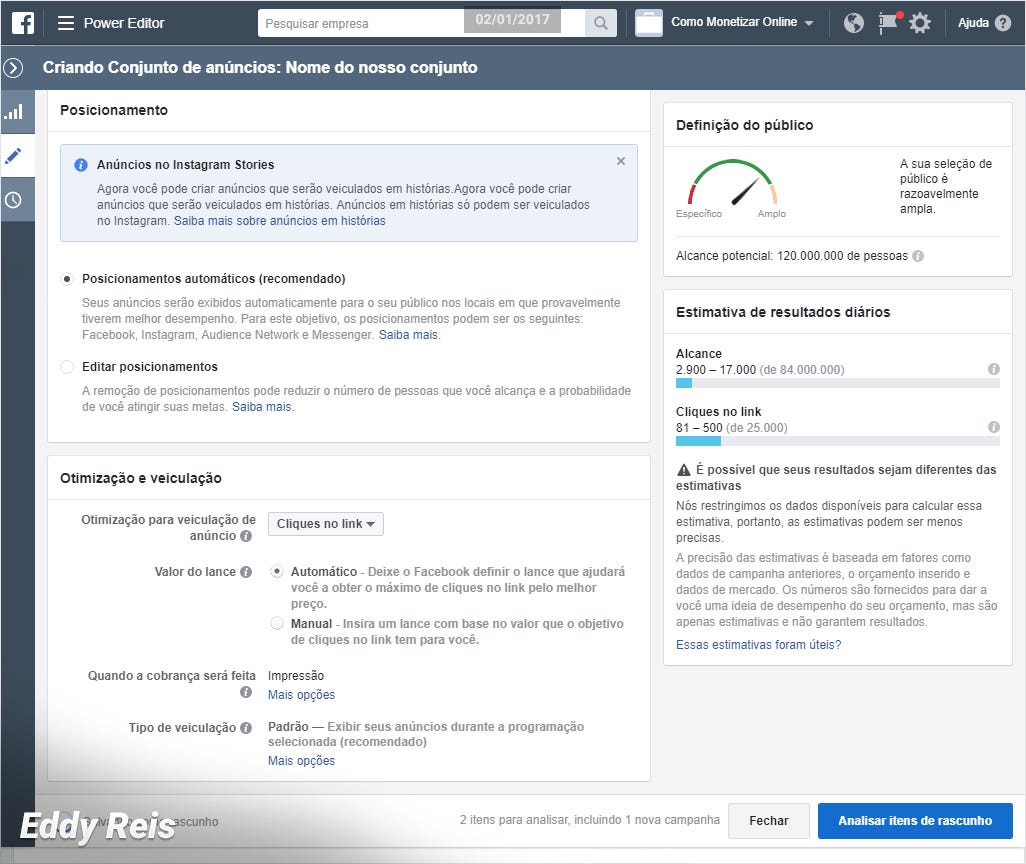Click the Estimativa de resultados diários heading
The height and width of the screenshot is (864, 1026).
tap(783, 312)
